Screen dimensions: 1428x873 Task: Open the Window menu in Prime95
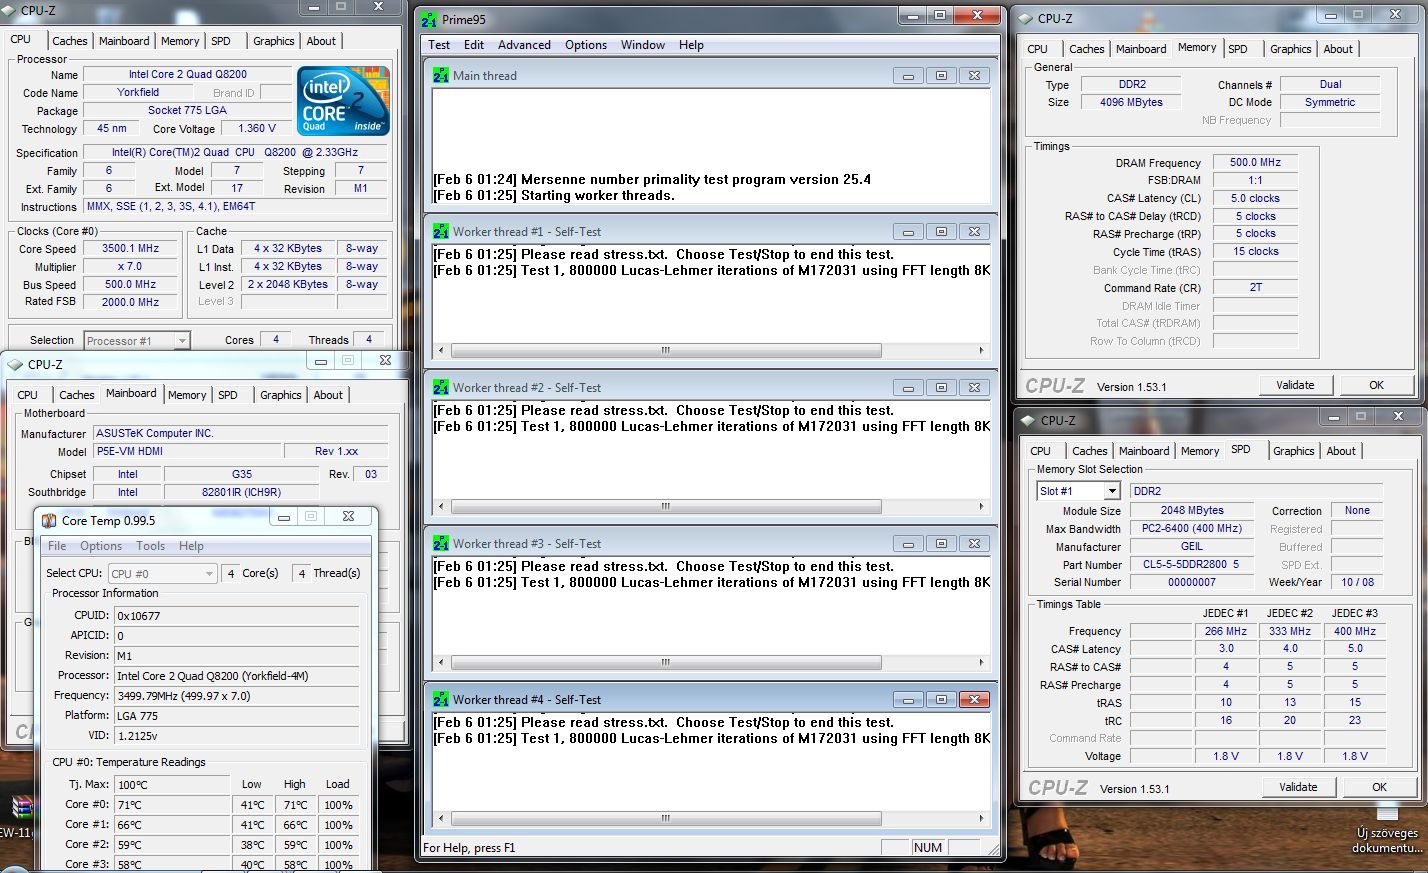[643, 45]
